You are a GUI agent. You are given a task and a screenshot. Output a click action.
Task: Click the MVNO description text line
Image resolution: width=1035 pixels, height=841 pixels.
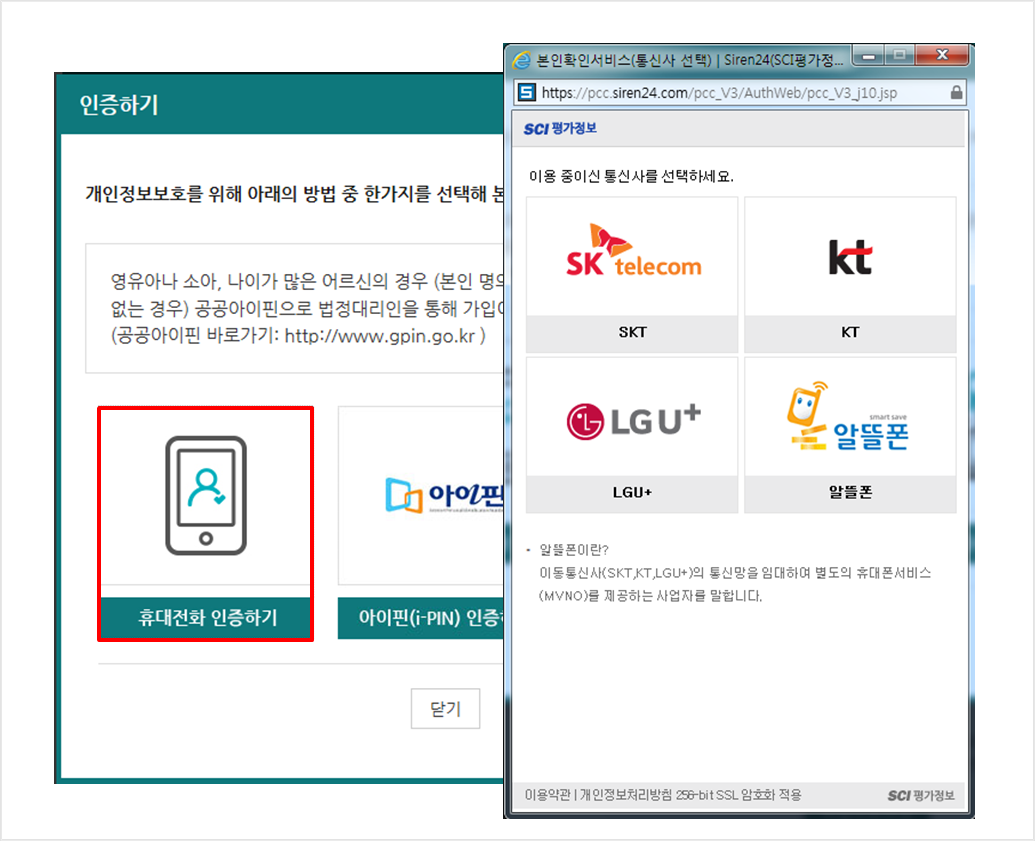coord(650,596)
